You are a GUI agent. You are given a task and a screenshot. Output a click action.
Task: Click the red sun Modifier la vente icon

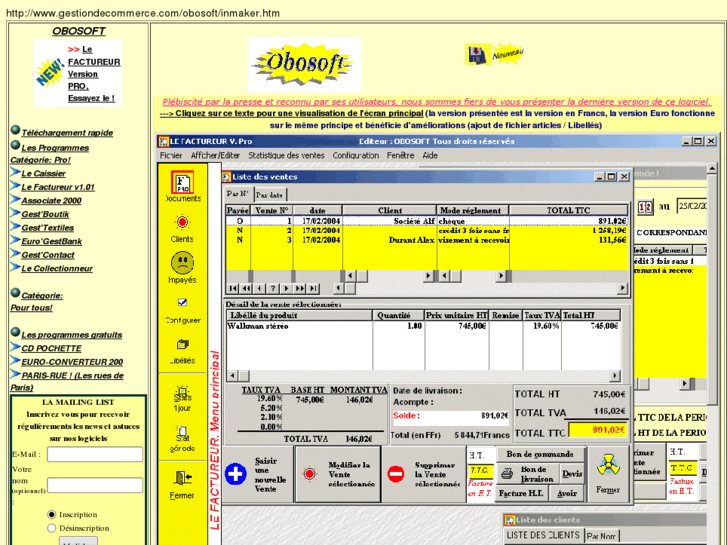click(309, 474)
